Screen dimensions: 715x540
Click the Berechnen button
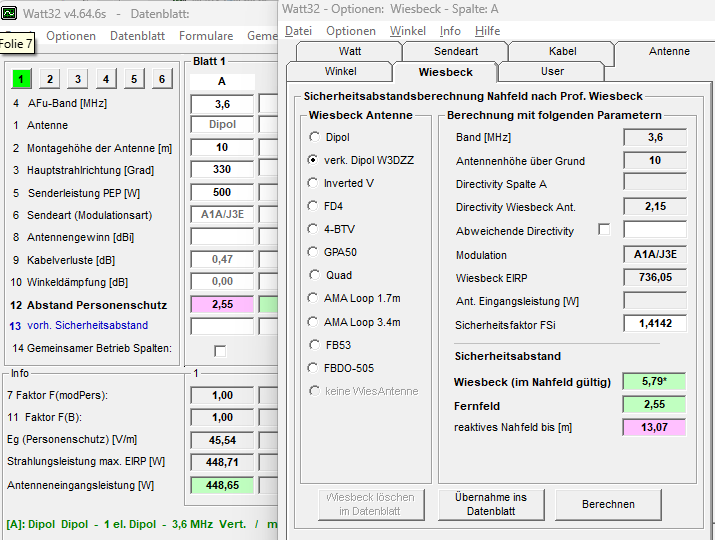click(x=608, y=504)
